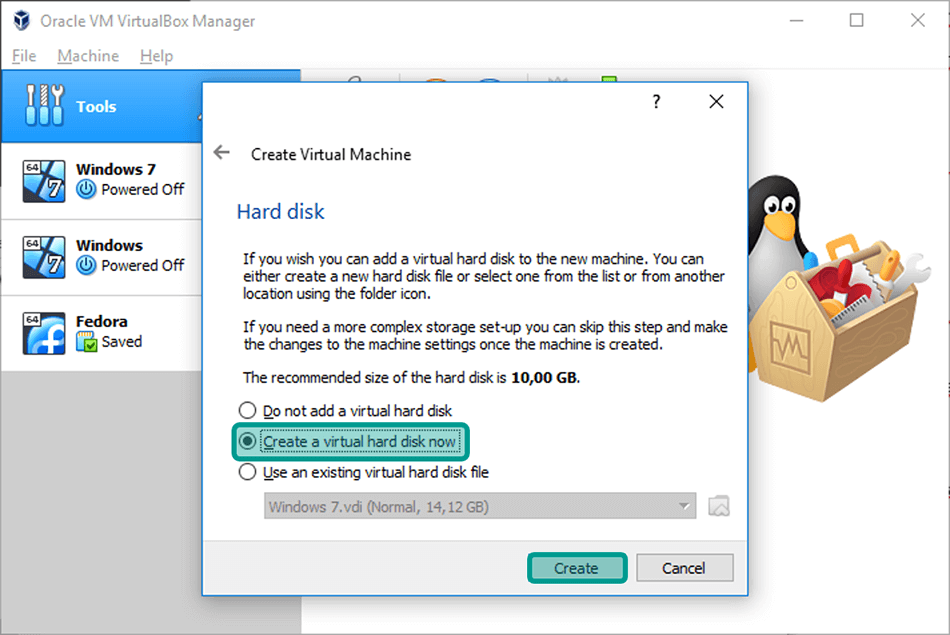This screenshot has height=635, width=950.
Task: Click the choose disk file folder icon
Action: 719,506
